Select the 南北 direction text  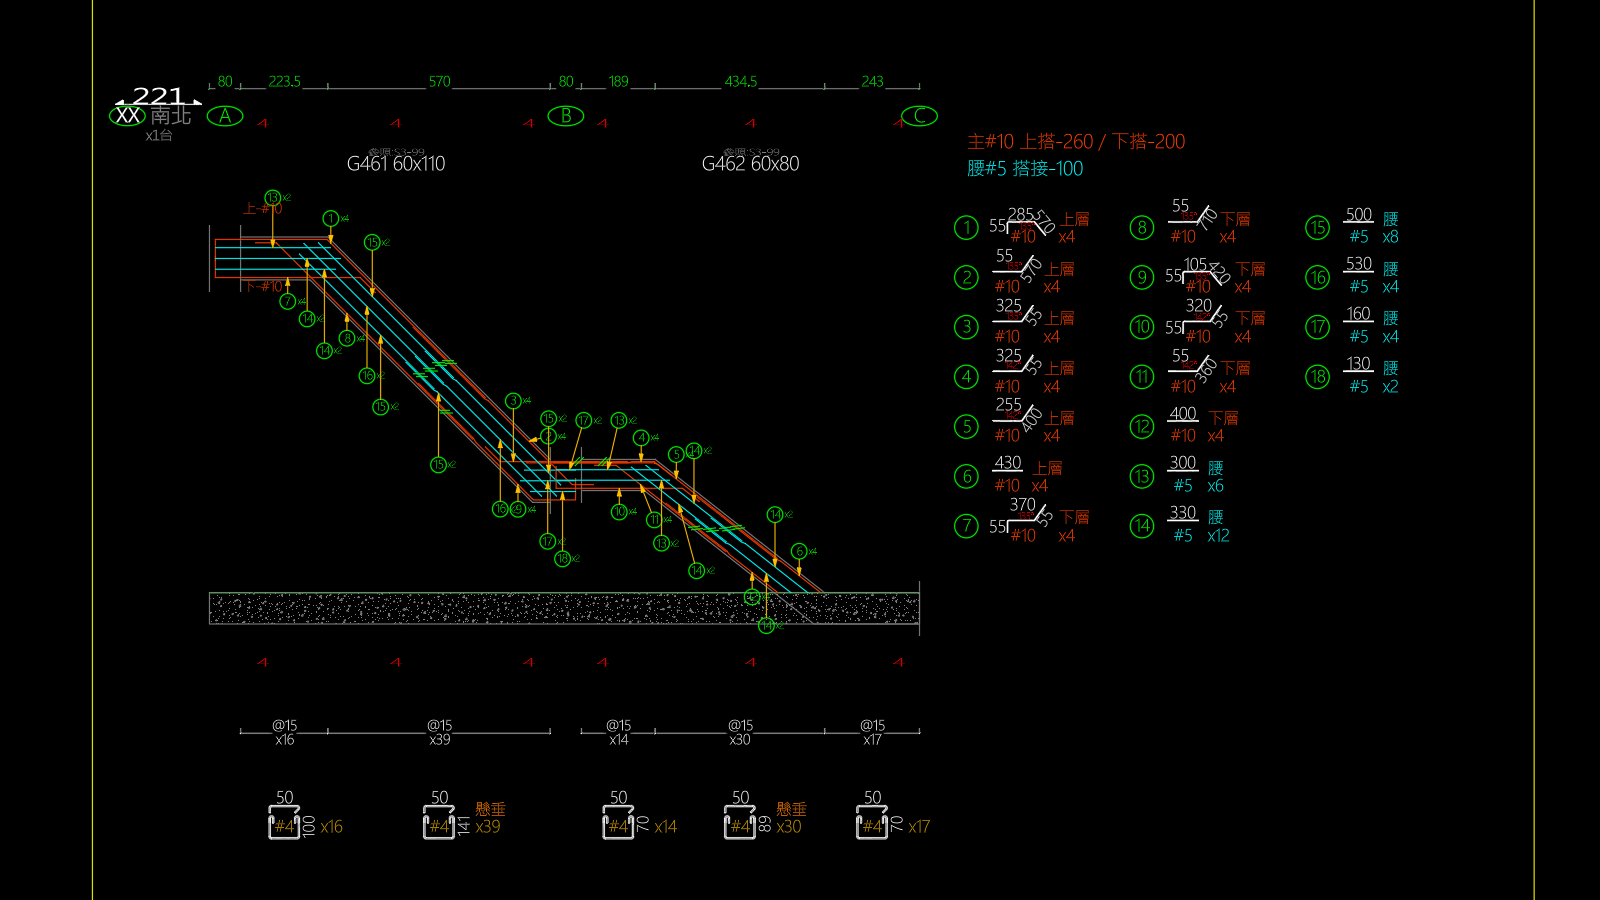point(171,116)
